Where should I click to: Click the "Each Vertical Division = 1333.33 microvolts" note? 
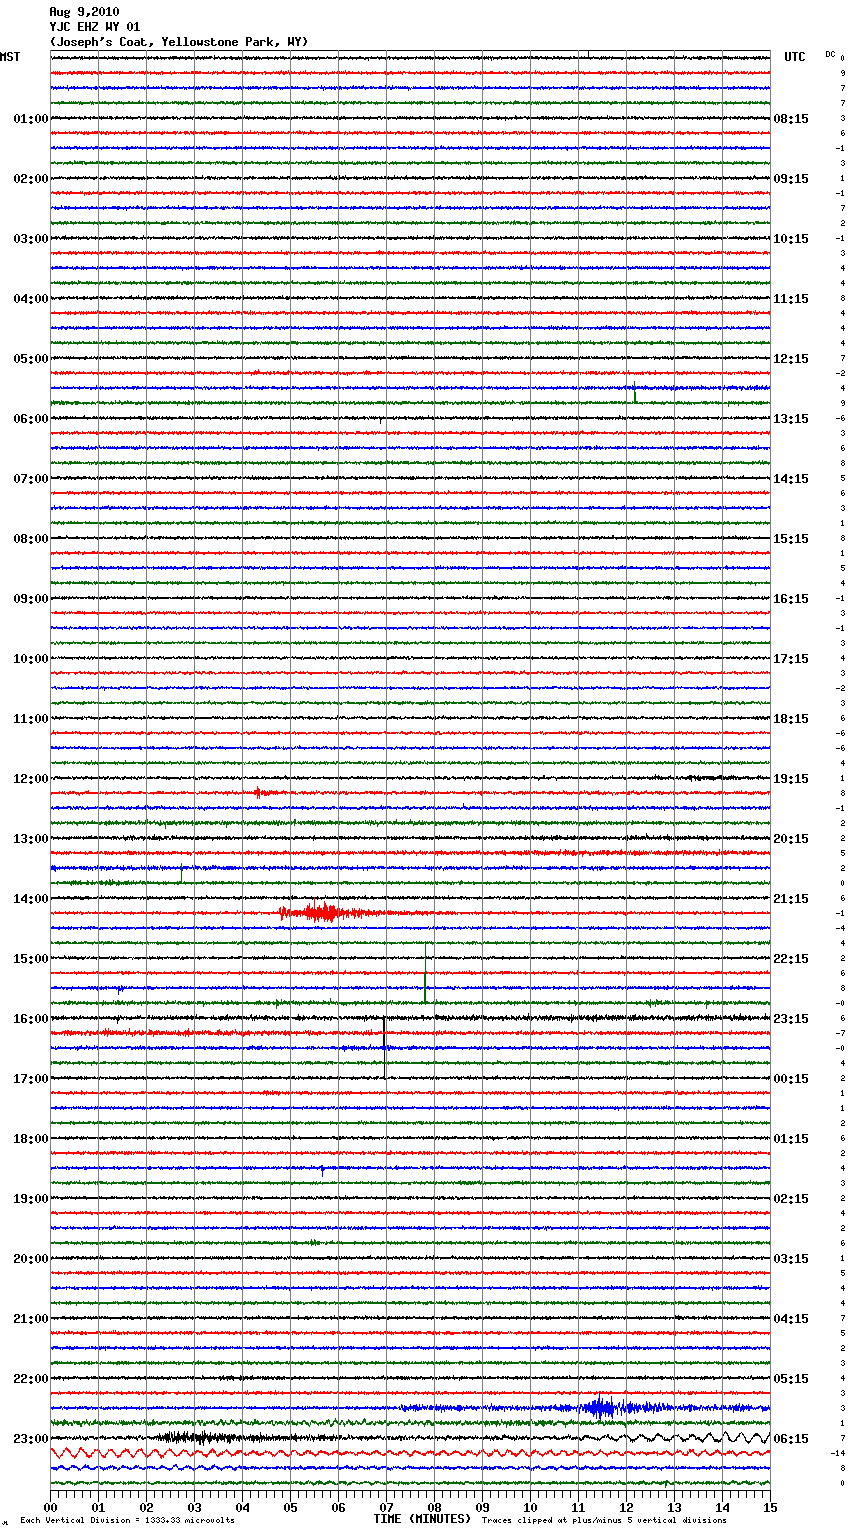127,1520
